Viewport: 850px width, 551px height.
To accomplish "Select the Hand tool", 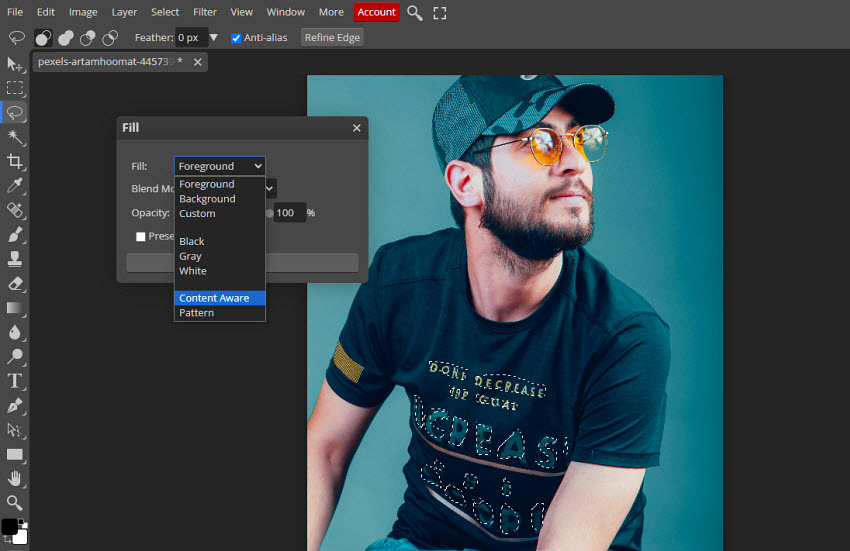I will click(15, 478).
